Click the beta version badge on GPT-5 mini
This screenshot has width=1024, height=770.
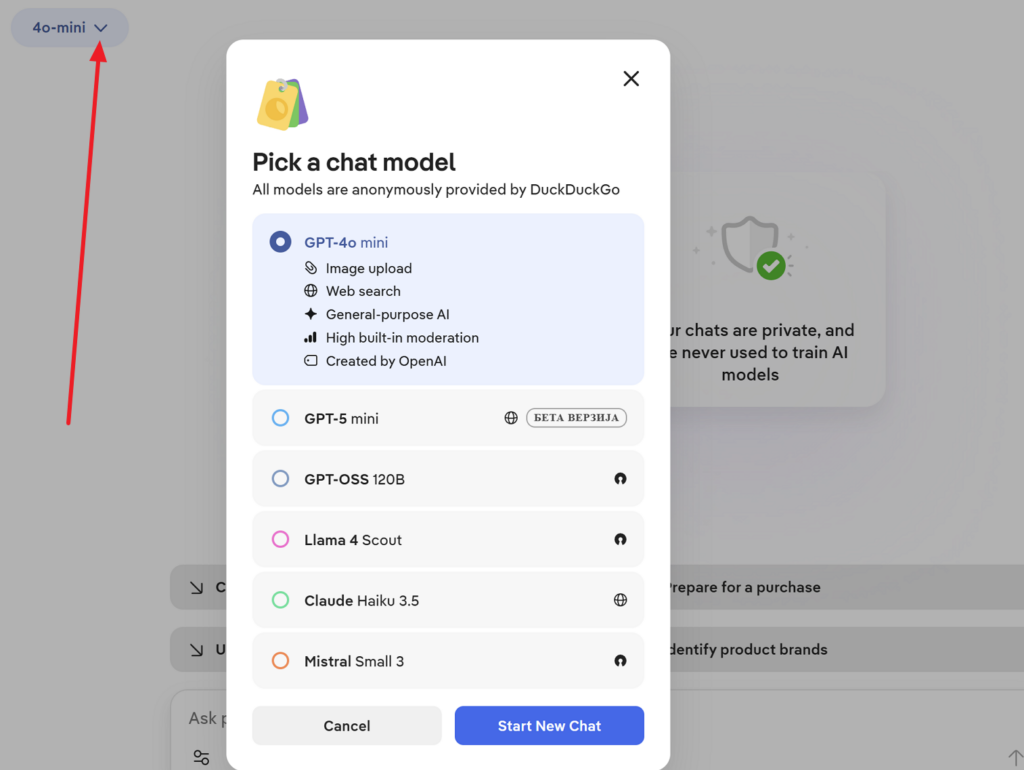click(576, 418)
